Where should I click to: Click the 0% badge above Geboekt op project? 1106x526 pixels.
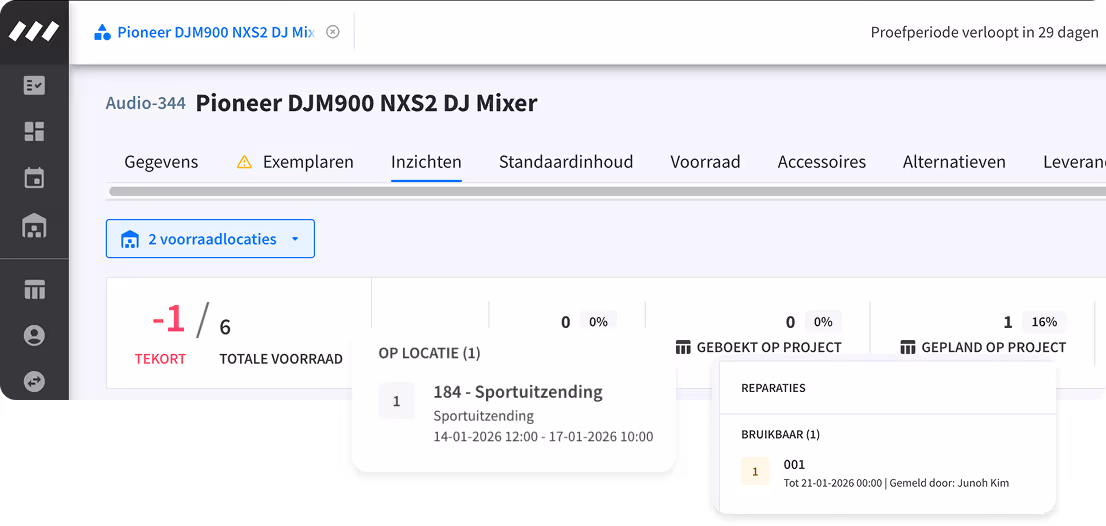[823, 322]
